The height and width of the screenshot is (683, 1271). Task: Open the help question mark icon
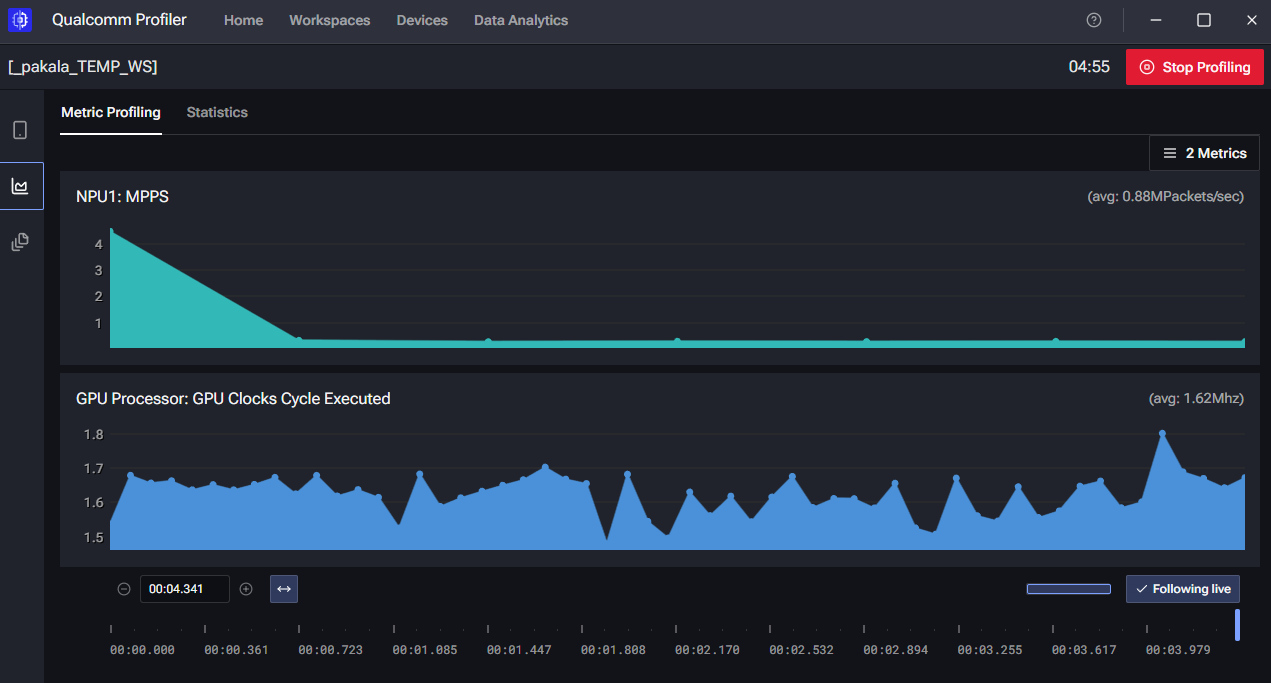(1094, 20)
